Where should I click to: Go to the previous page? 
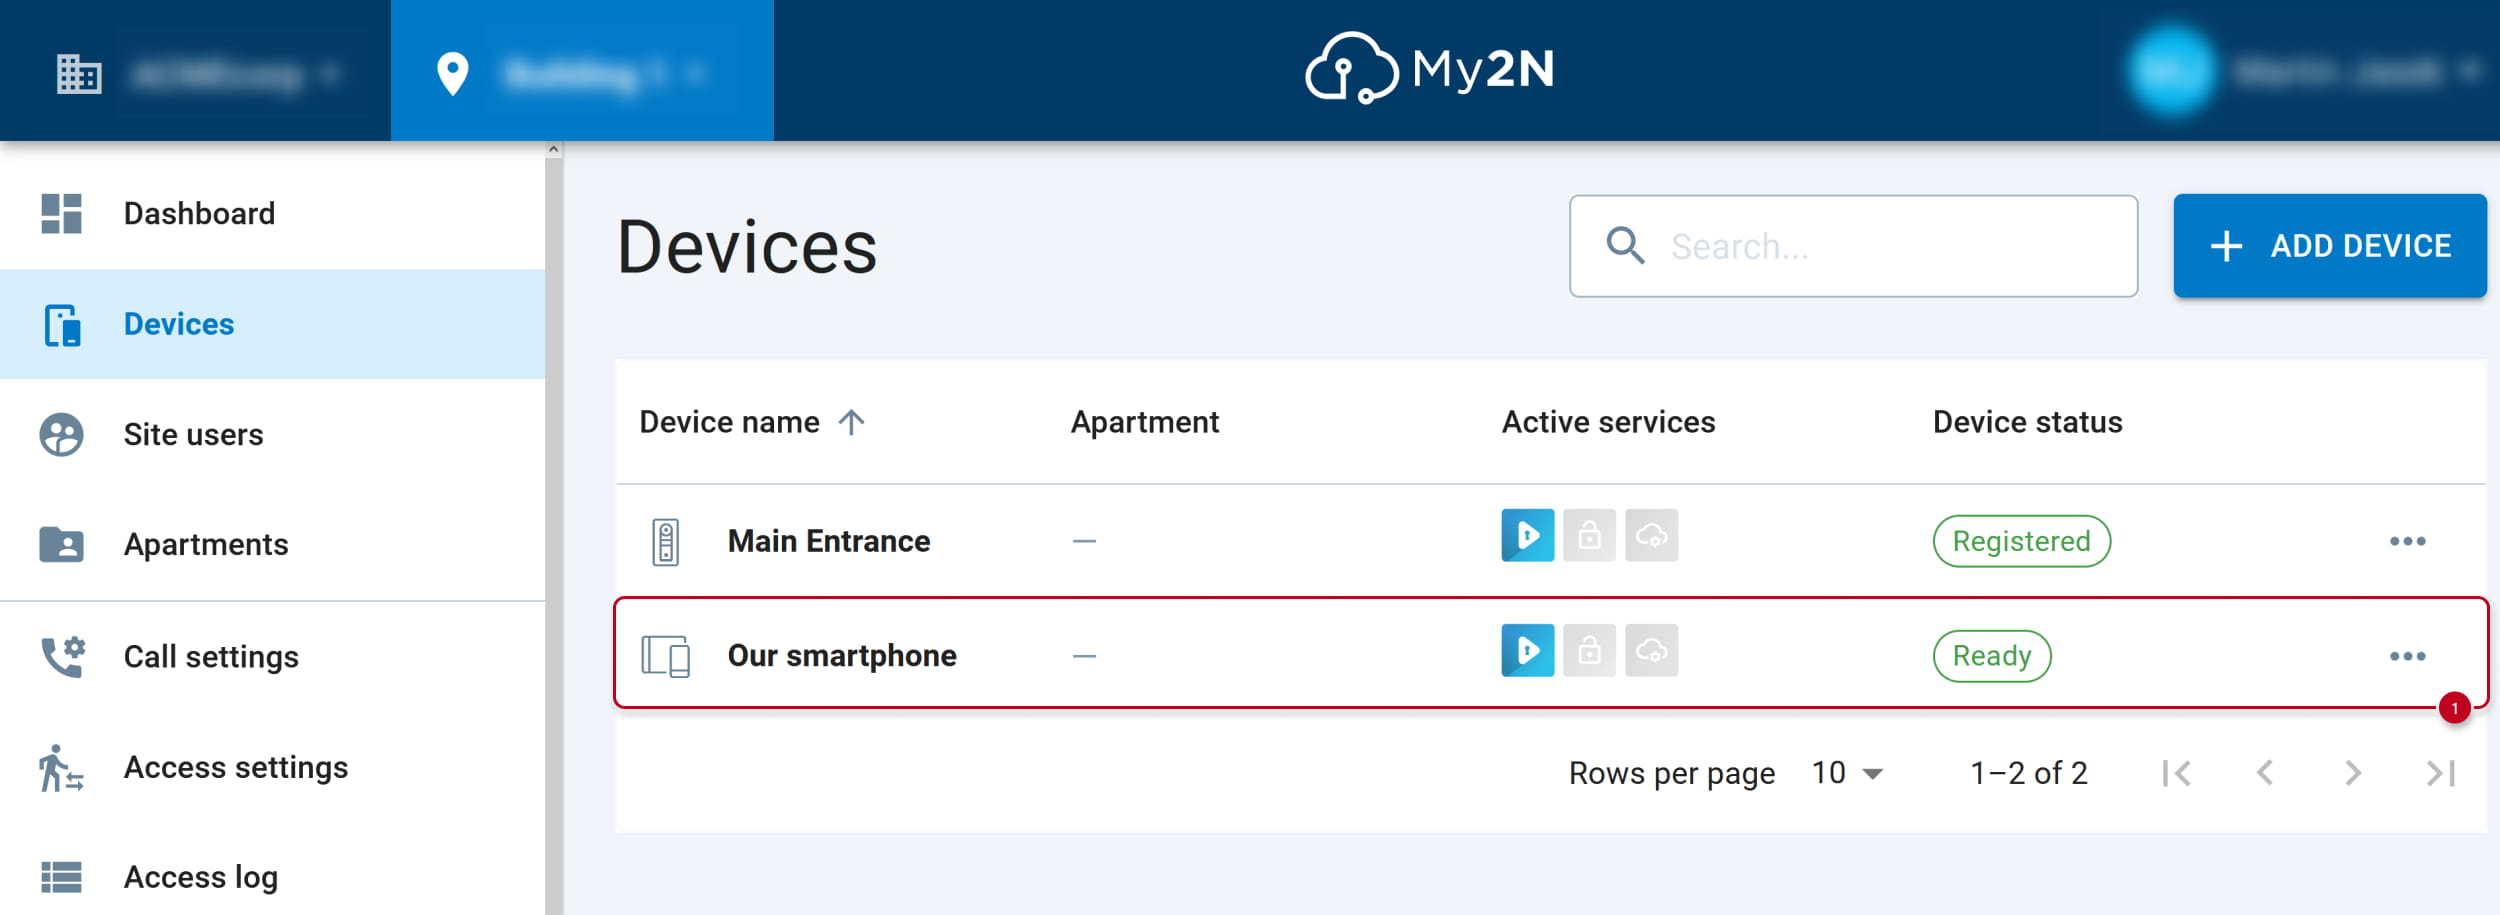(2264, 773)
